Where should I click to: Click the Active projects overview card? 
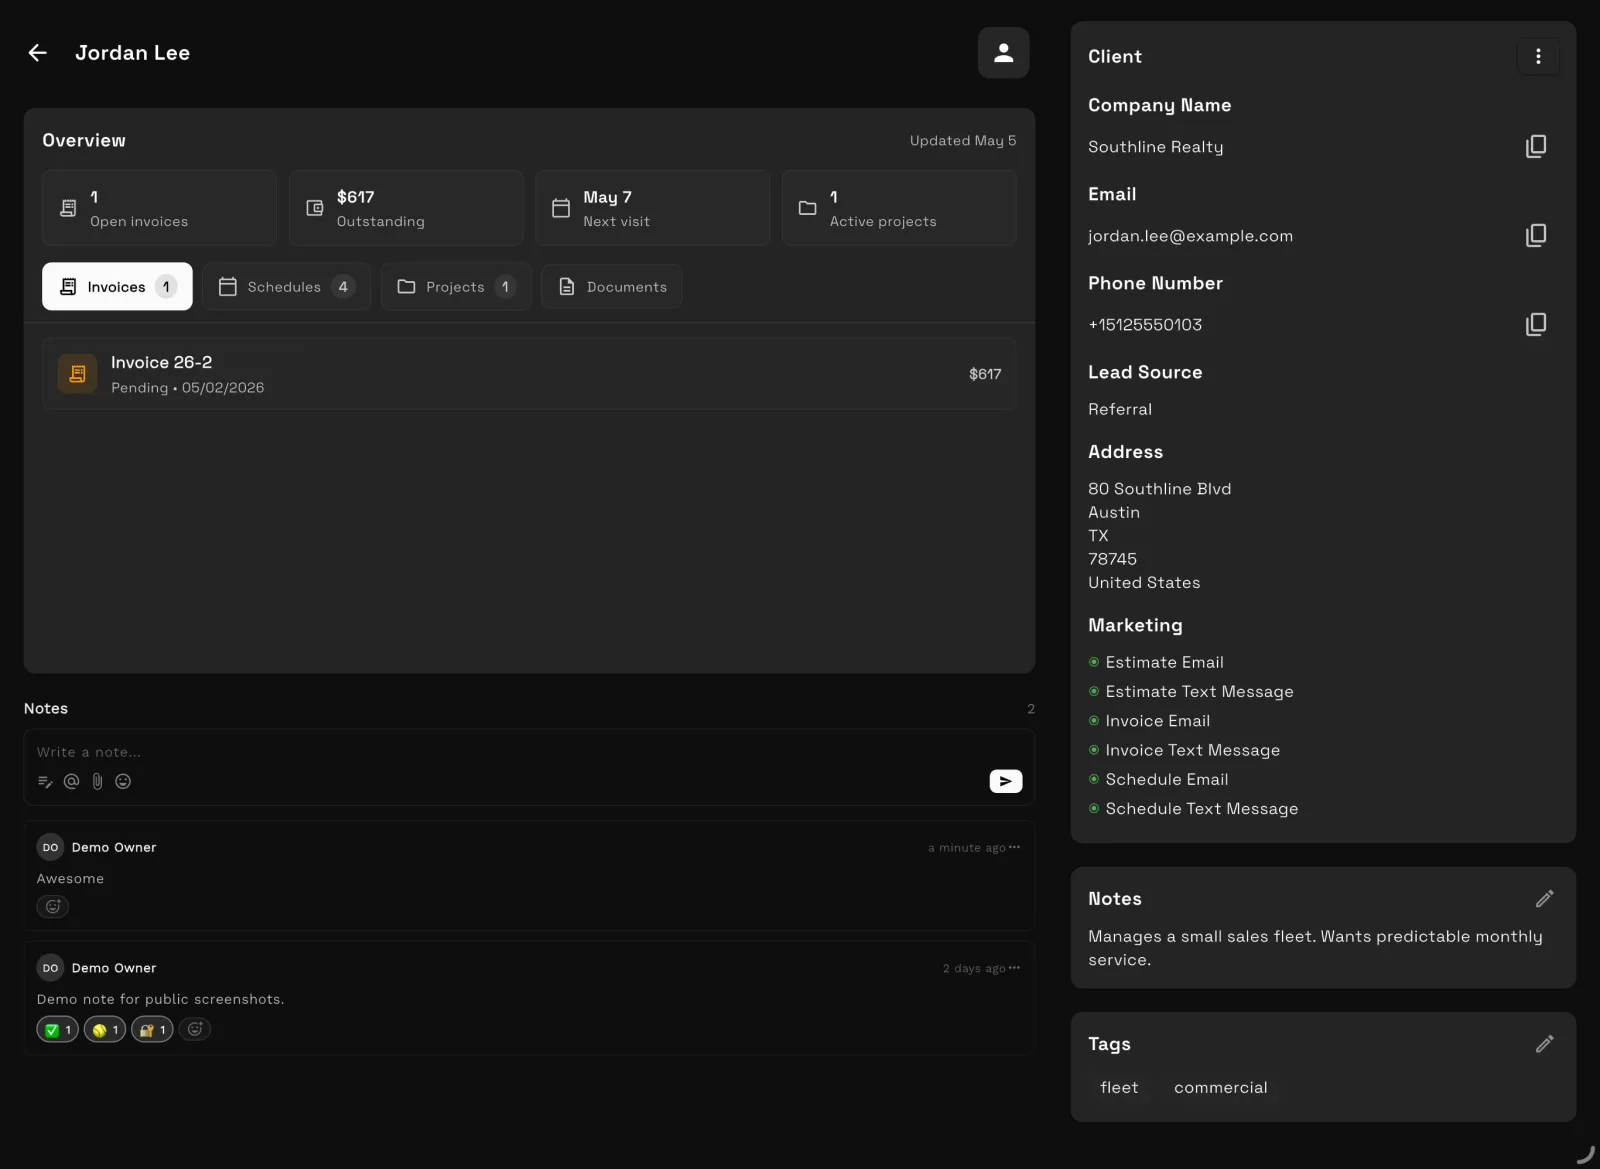pyautogui.click(x=899, y=208)
